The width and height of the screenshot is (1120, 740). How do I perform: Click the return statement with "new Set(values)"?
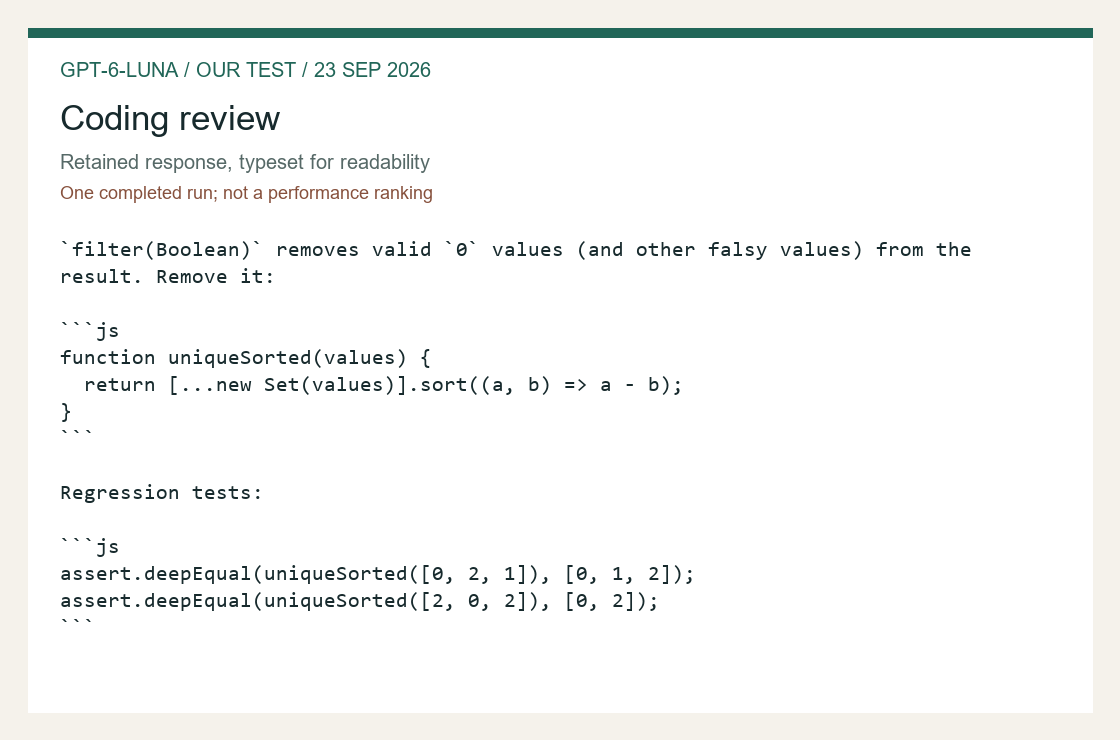(x=383, y=385)
